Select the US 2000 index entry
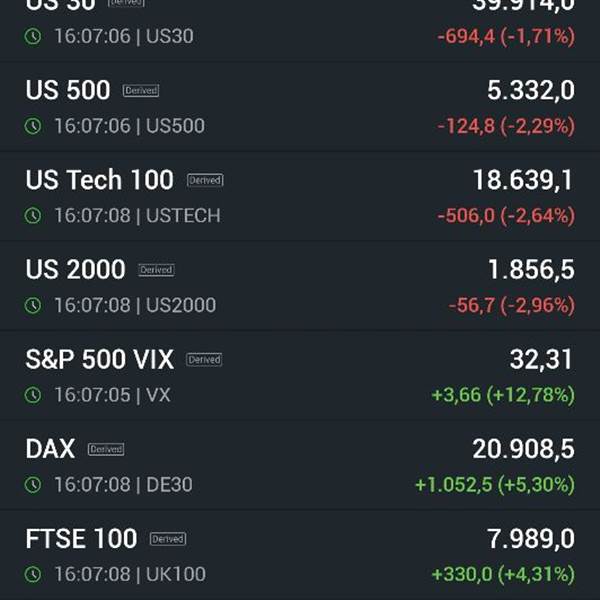Image resolution: width=600 pixels, height=600 pixels. pyautogui.click(x=300, y=286)
